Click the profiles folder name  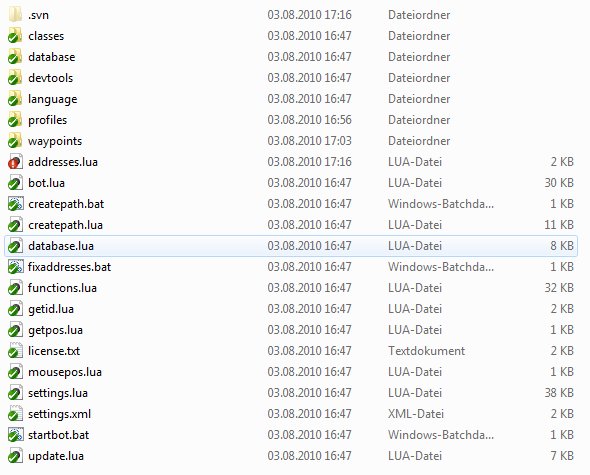point(47,120)
